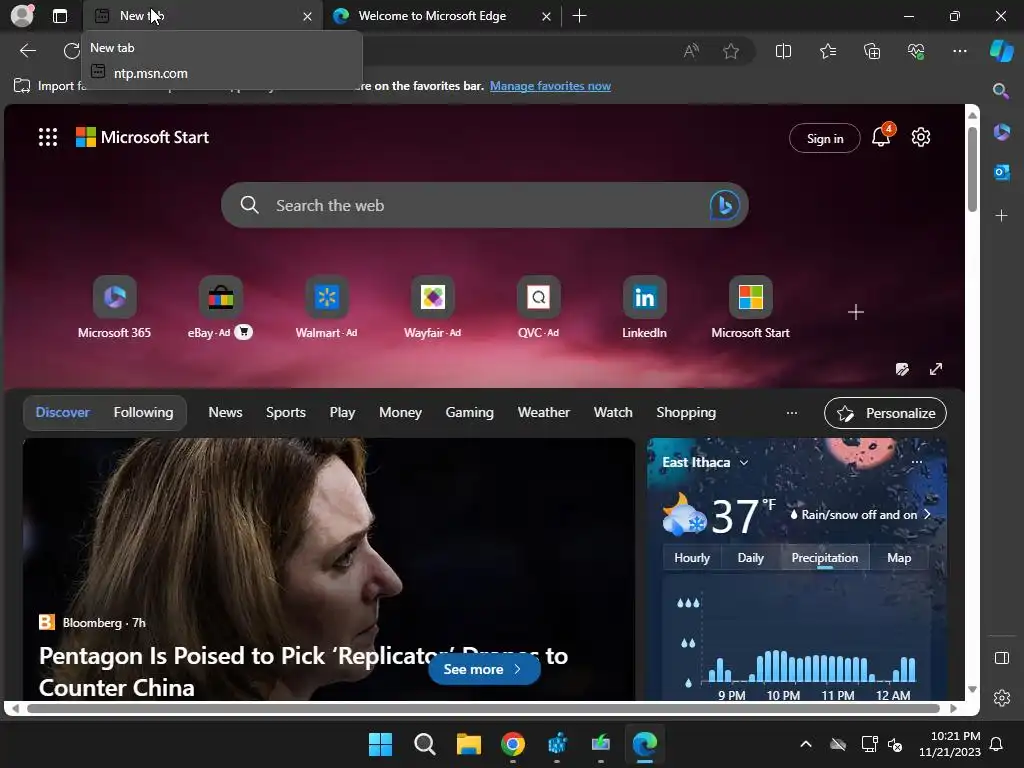Viewport: 1024px width, 768px height.
Task: Open Edge Settings and more menu
Action: 959,51
